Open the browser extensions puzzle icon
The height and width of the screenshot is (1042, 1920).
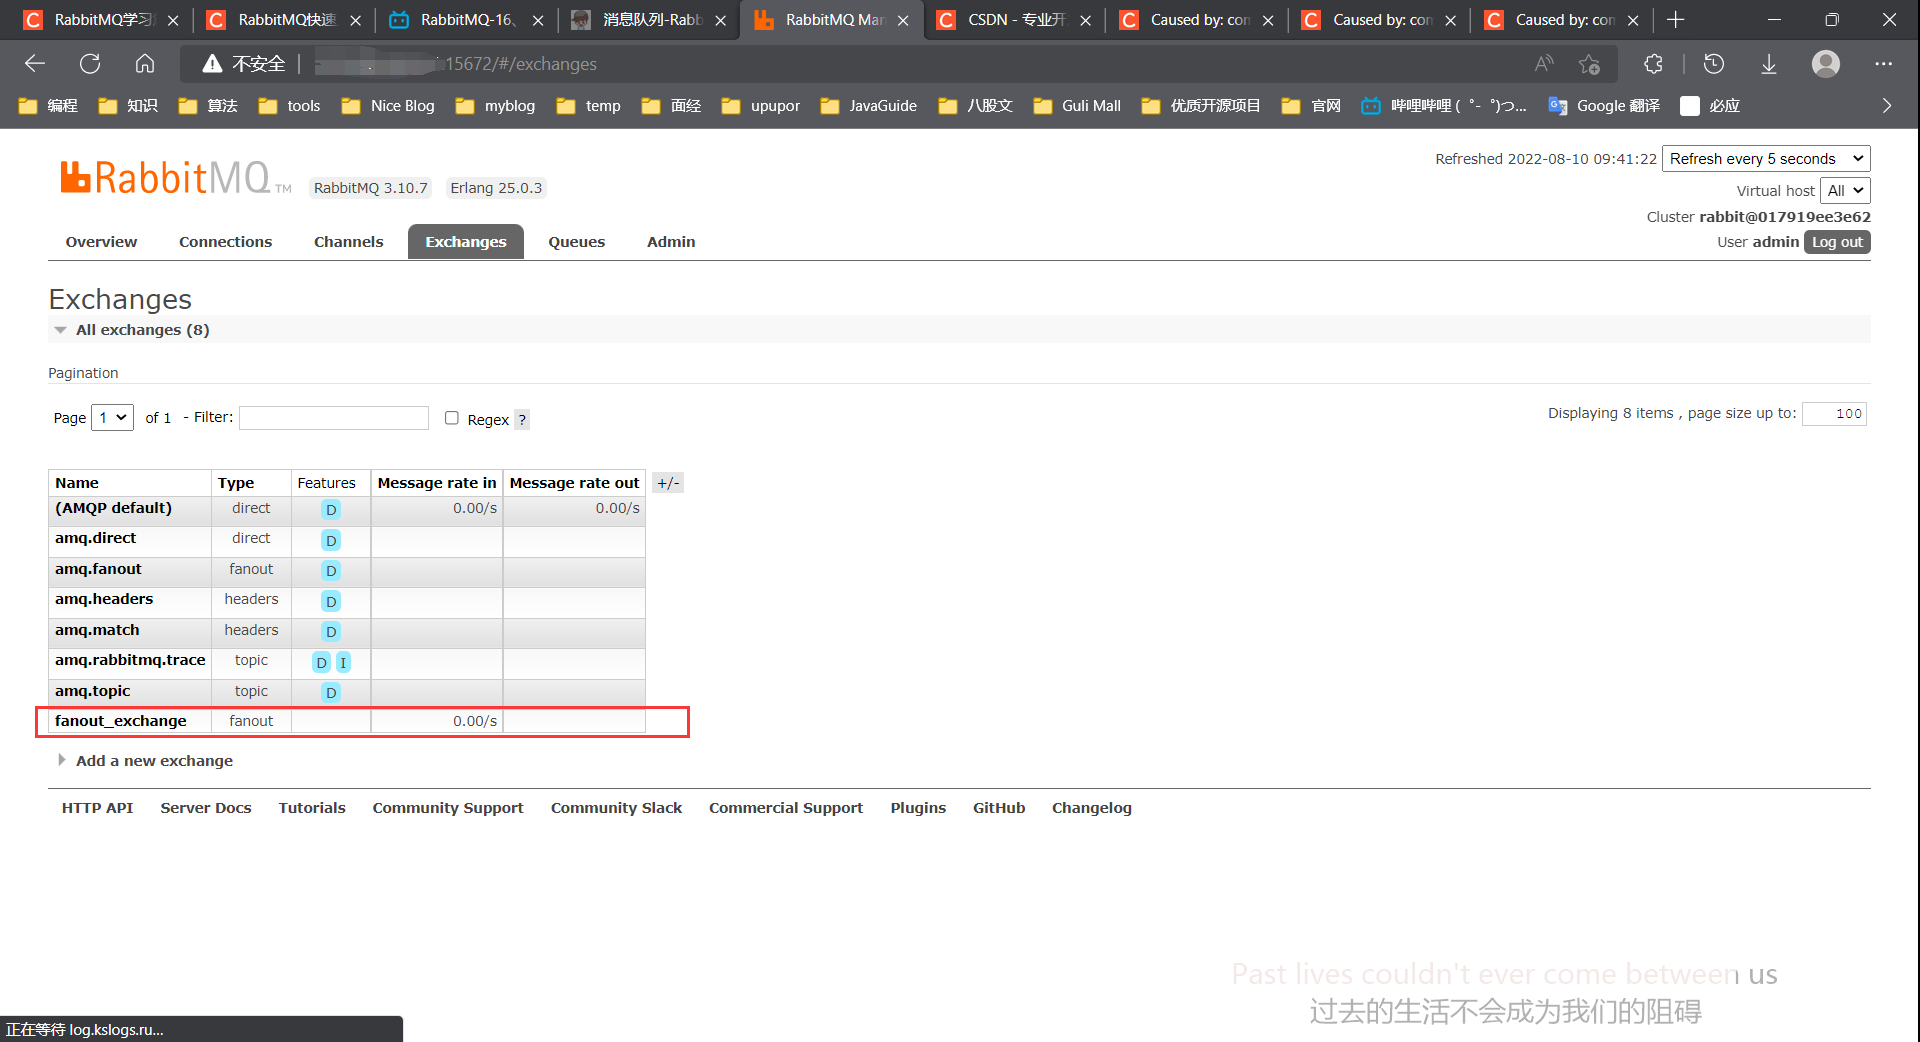(1653, 64)
